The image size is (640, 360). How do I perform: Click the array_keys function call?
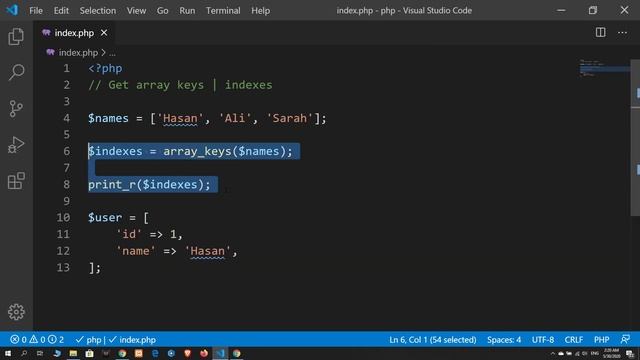coord(198,151)
